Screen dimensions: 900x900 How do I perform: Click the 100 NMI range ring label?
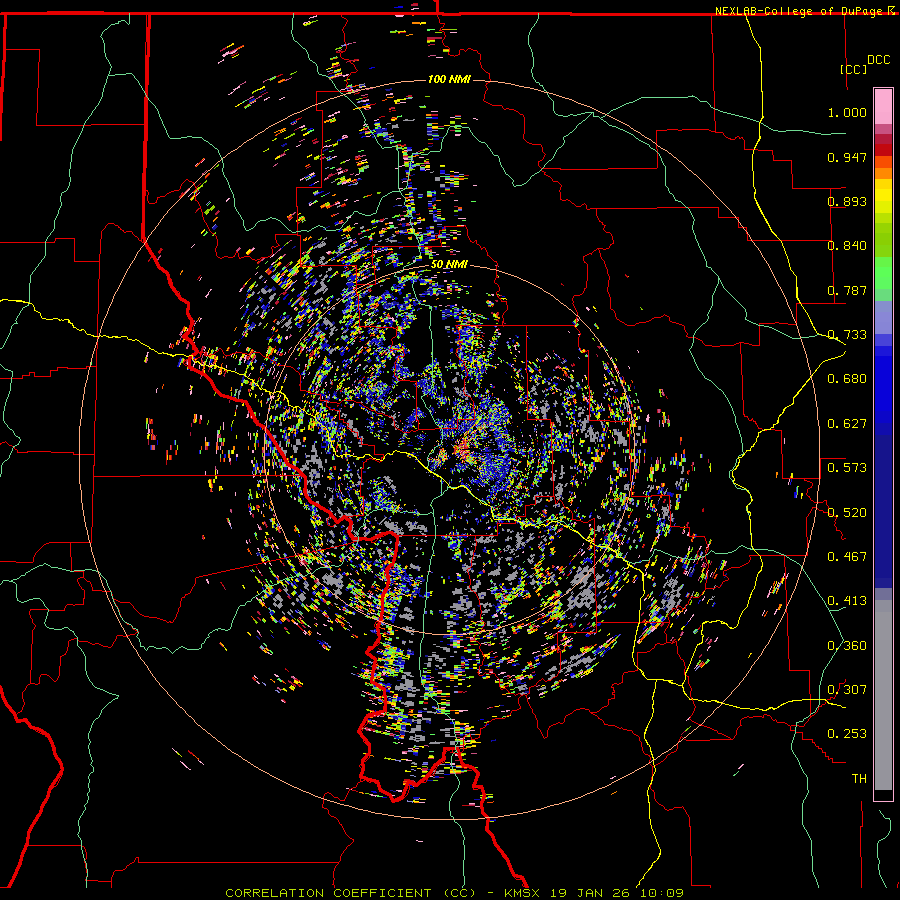449,79
